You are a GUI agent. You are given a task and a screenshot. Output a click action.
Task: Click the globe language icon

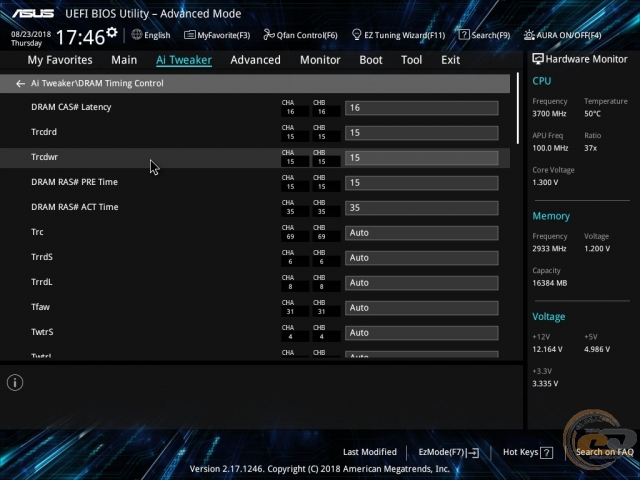[x=137, y=35]
